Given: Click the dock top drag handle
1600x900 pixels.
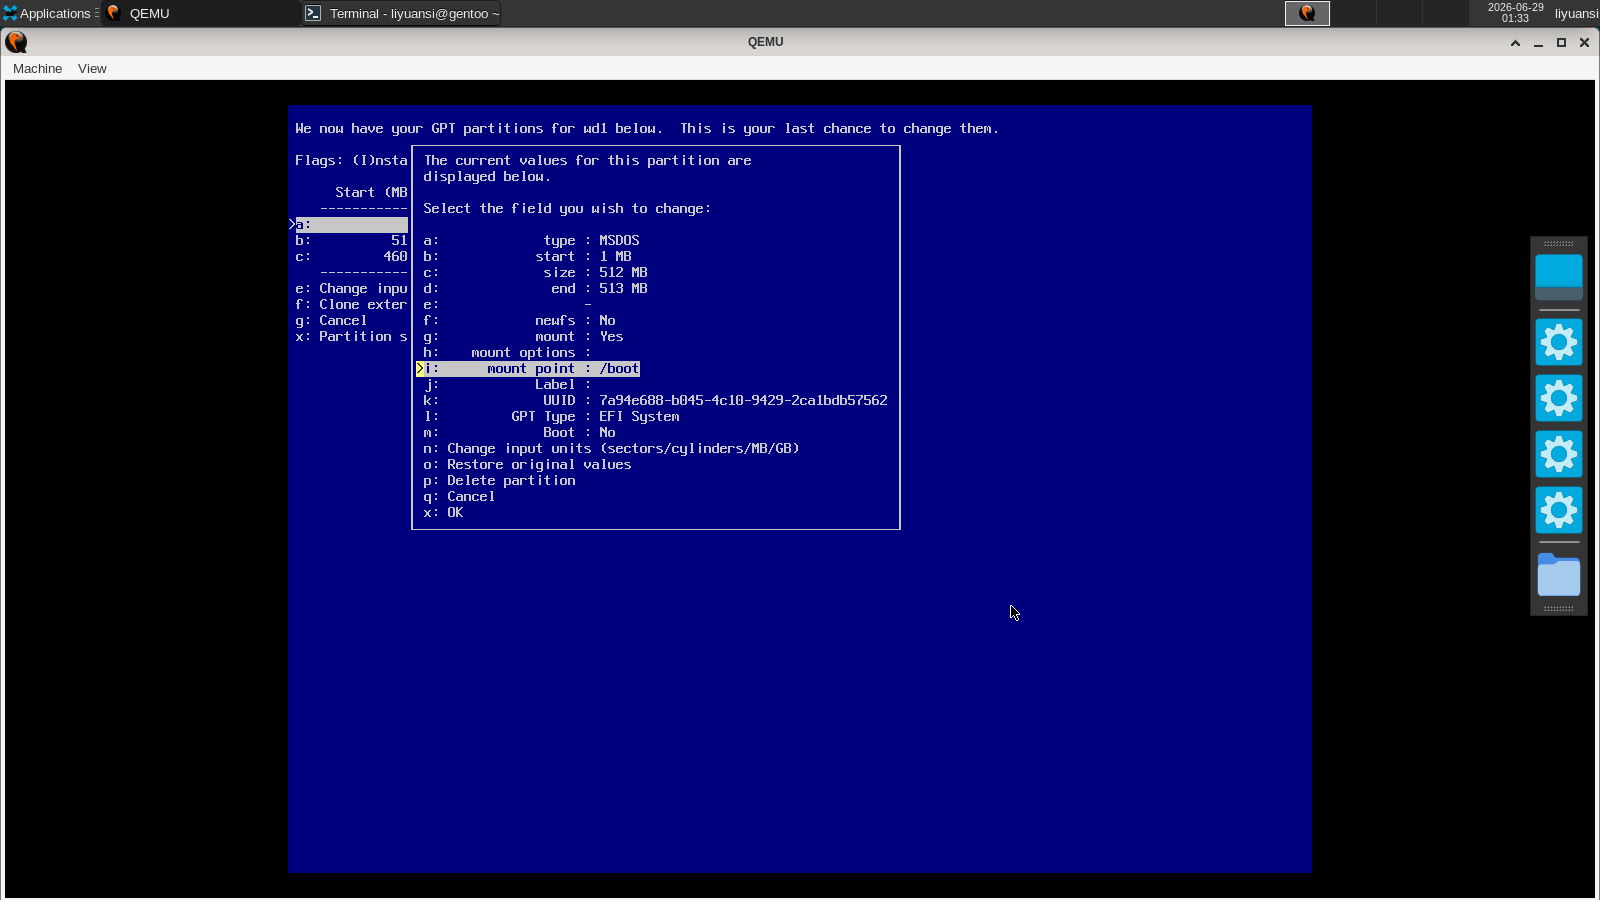Looking at the screenshot, I should (x=1559, y=243).
